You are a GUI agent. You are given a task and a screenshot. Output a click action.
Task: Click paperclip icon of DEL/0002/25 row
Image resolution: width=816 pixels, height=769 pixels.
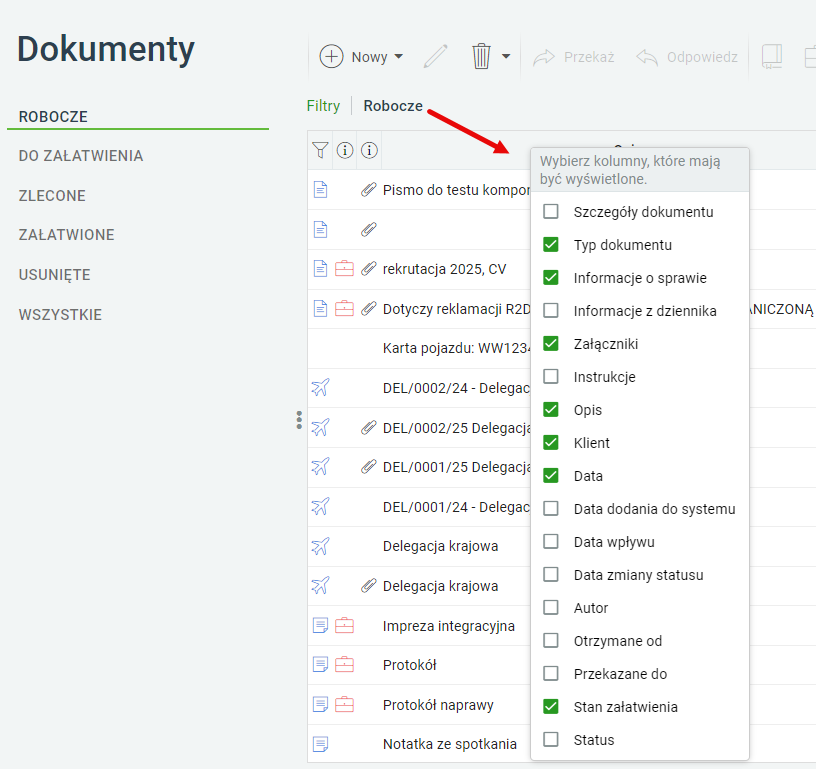click(368, 427)
